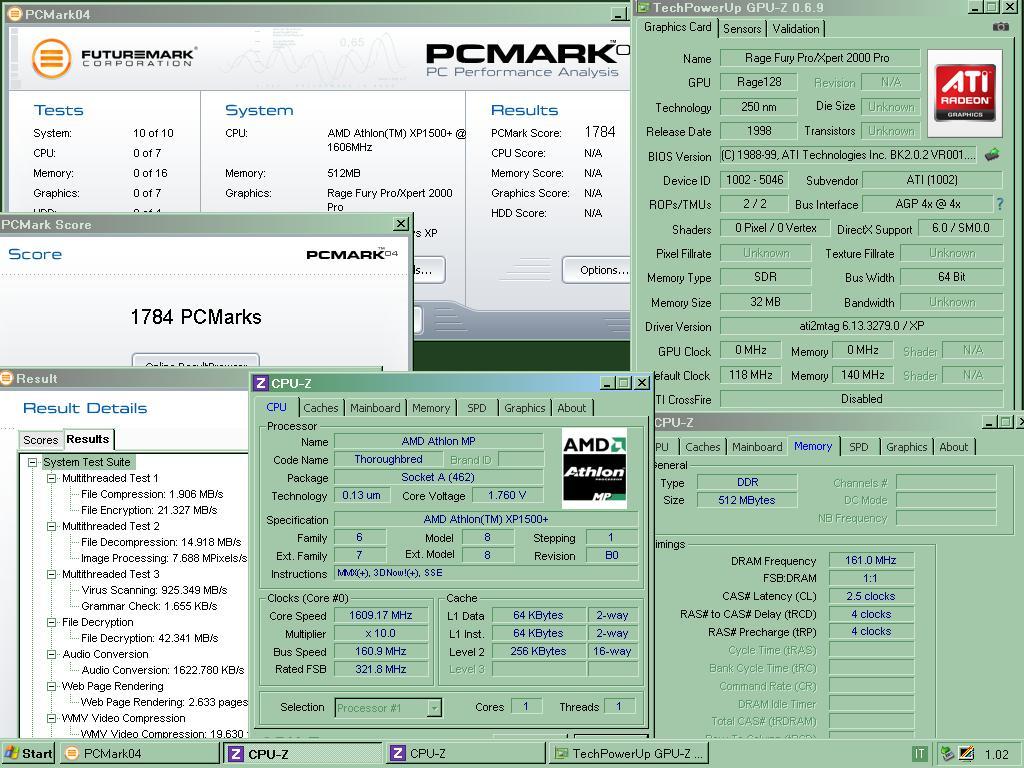This screenshot has height=768, width=1024.
Task: Click the DRAM Frequency value 161.0 MHz
Action: [x=871, y=560]
